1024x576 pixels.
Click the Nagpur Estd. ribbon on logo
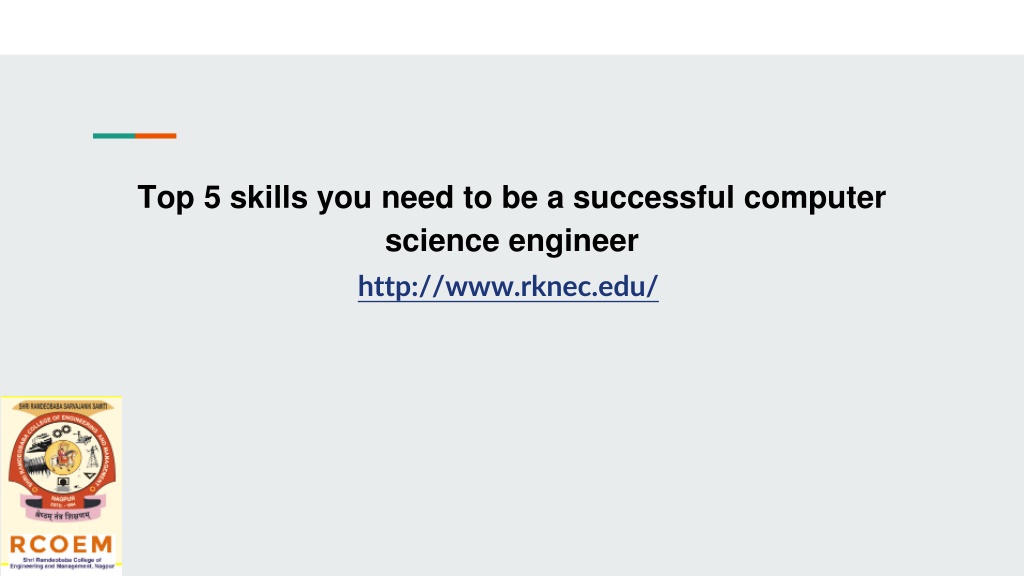[x=63, y=502]
